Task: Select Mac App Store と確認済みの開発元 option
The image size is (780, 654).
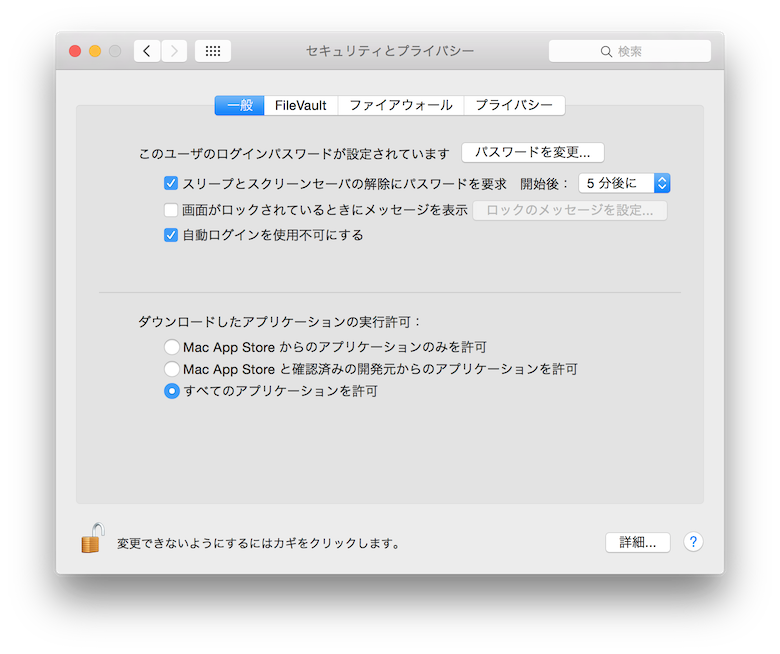Action: pos(172,369)
